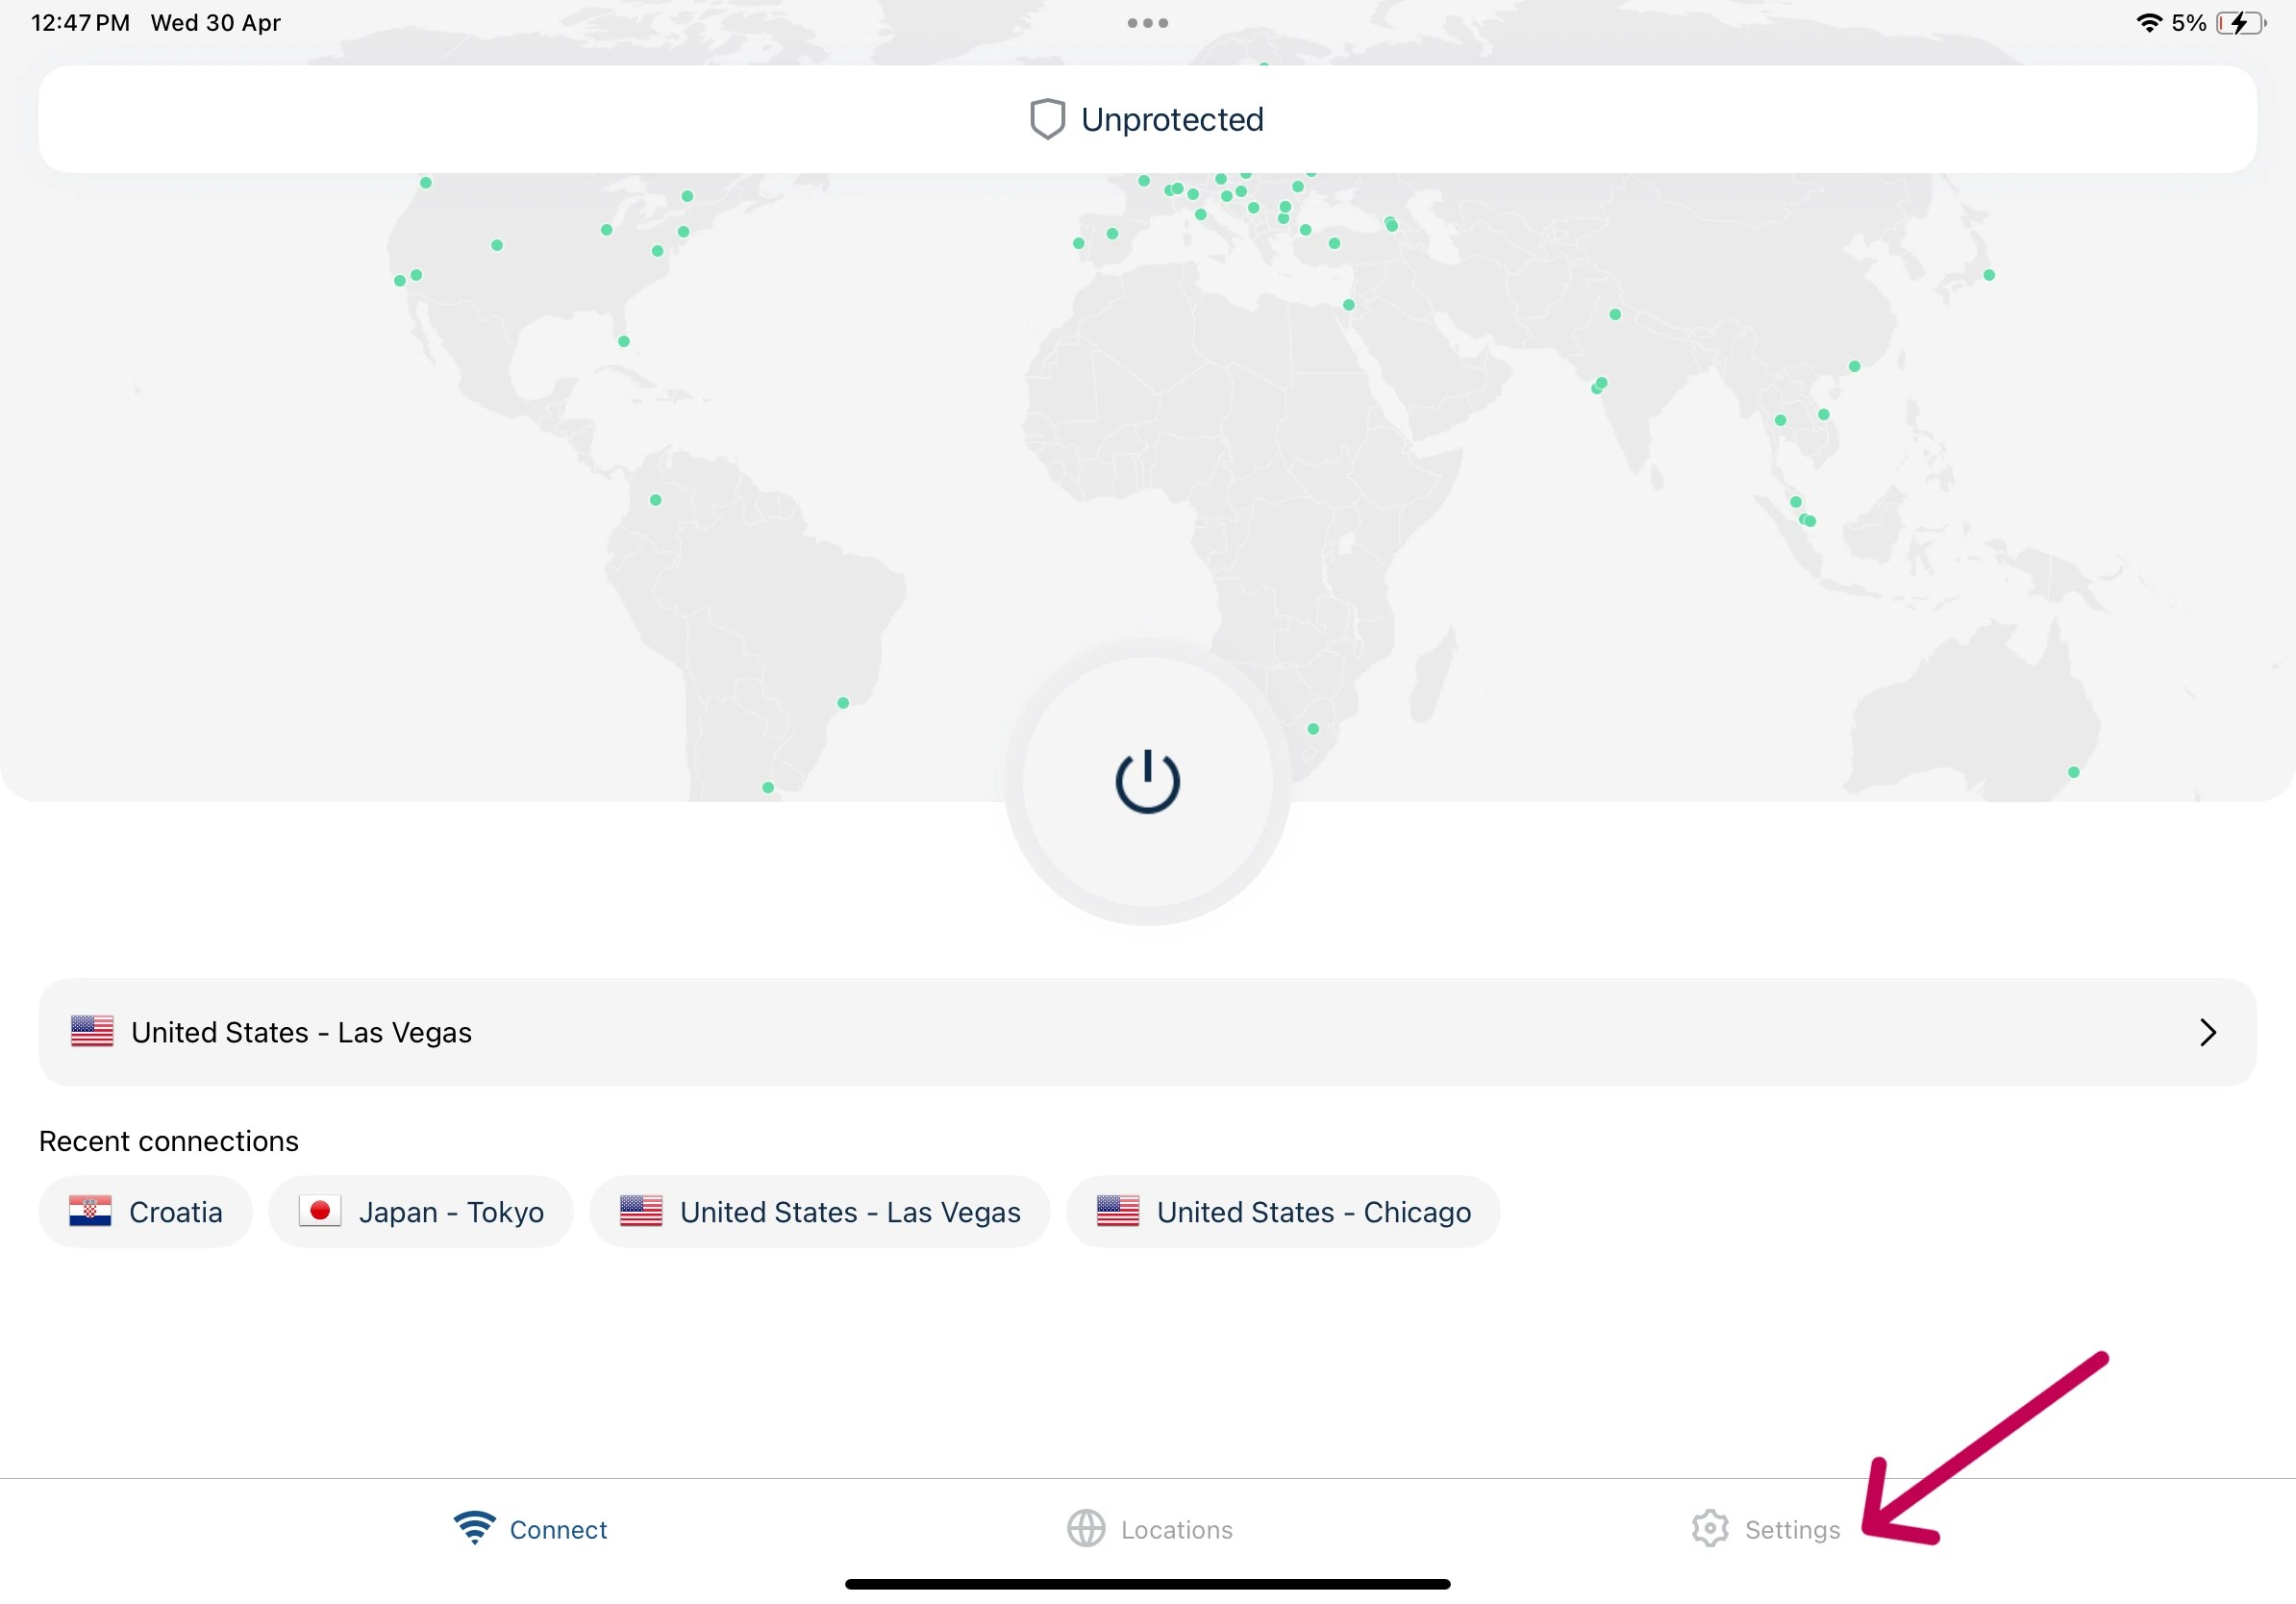The image size is (2296, 1604).
Task: Open the three-dots multitasking menu
Action: tap(1147, 23)
